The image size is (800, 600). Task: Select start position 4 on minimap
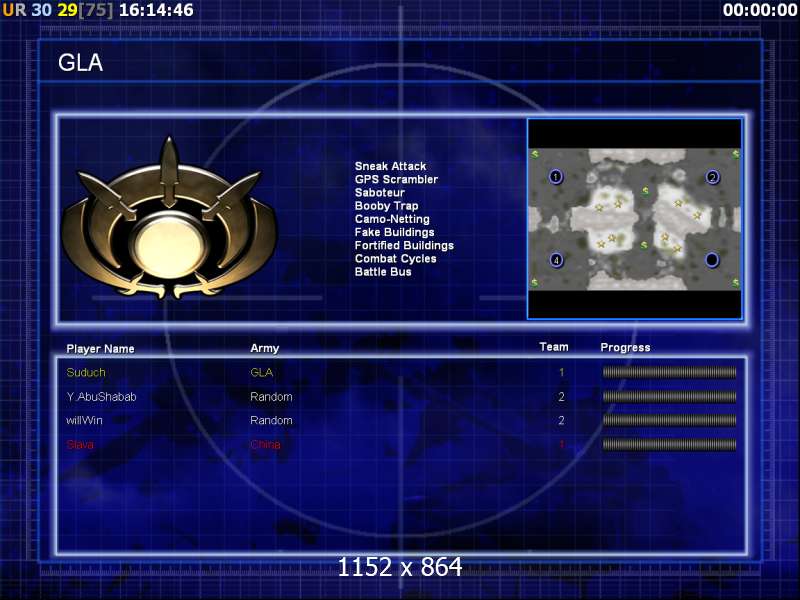pyautogui.click(x=556, y=260)
